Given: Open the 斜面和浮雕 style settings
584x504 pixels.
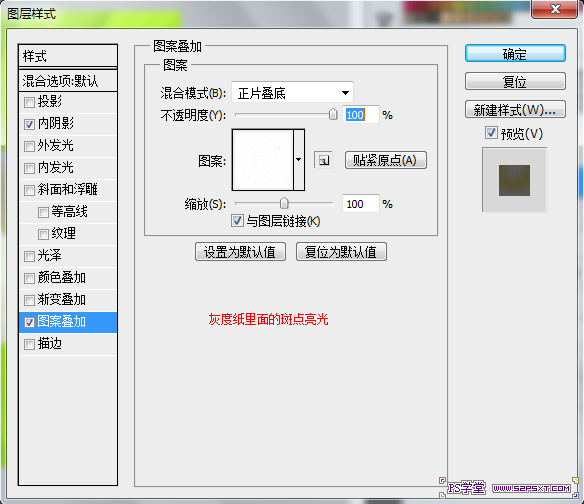Looking at the screenshot, I should (67, 190).
